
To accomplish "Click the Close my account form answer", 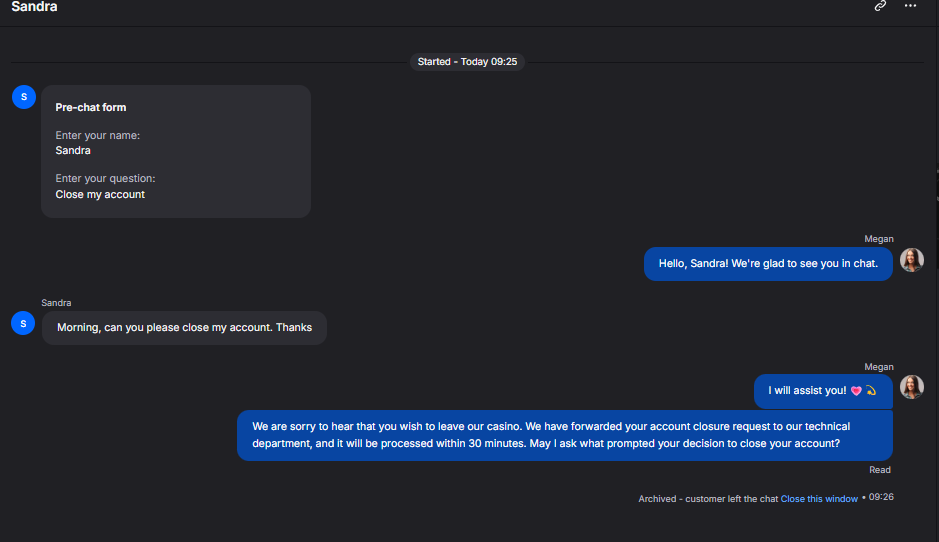I will click(100, 195).
